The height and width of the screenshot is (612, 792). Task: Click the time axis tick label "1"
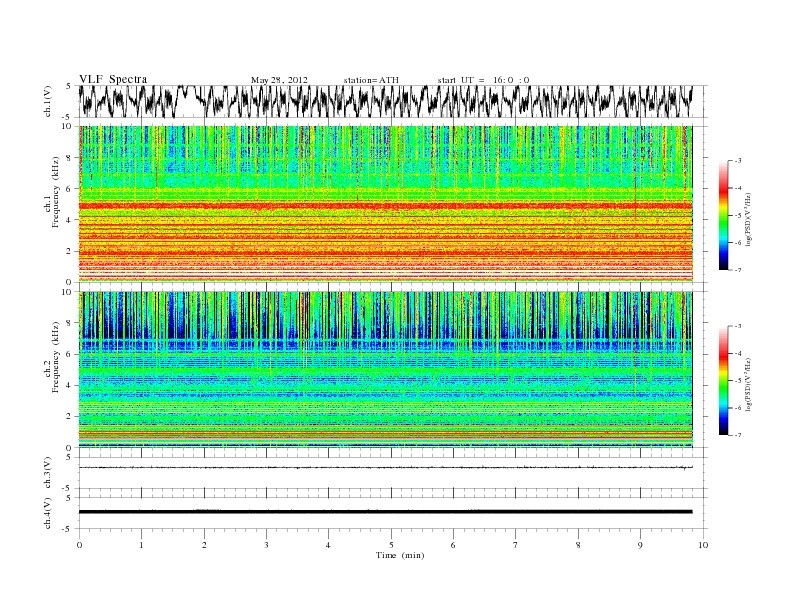(x=141, y=545)
